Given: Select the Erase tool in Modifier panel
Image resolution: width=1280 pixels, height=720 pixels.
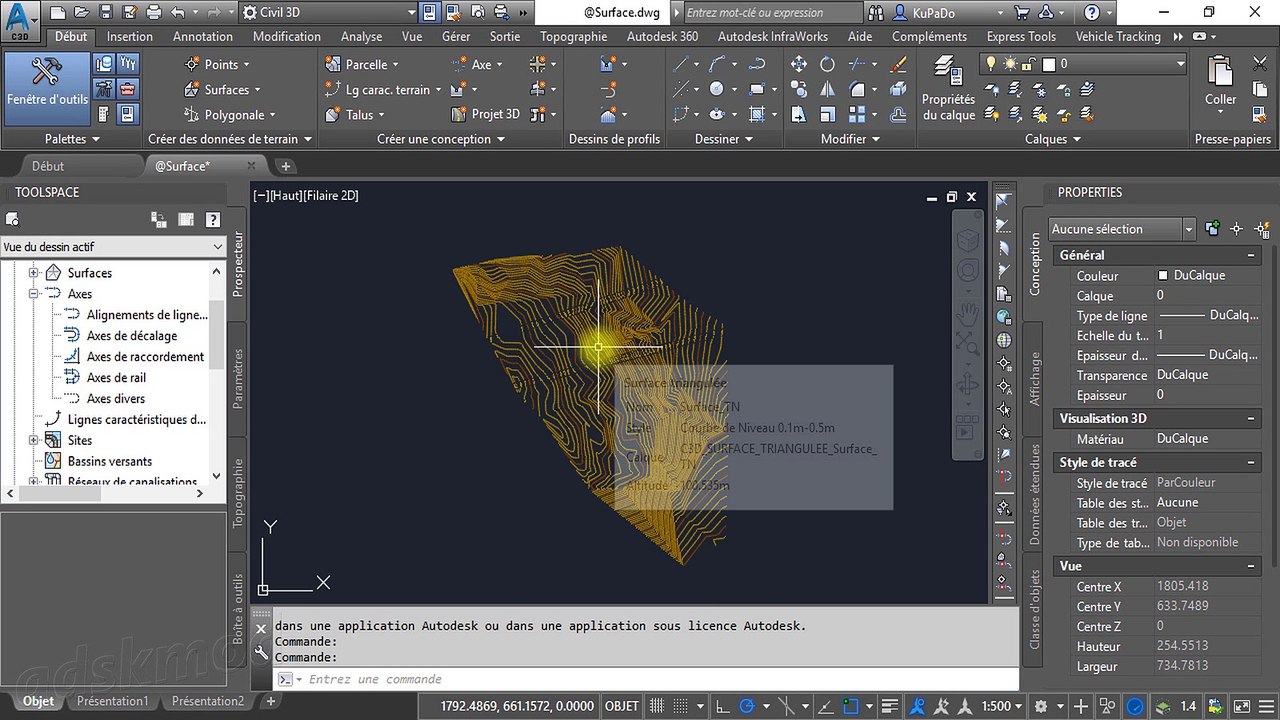Looking at the screenshot, I should point(898,64).
